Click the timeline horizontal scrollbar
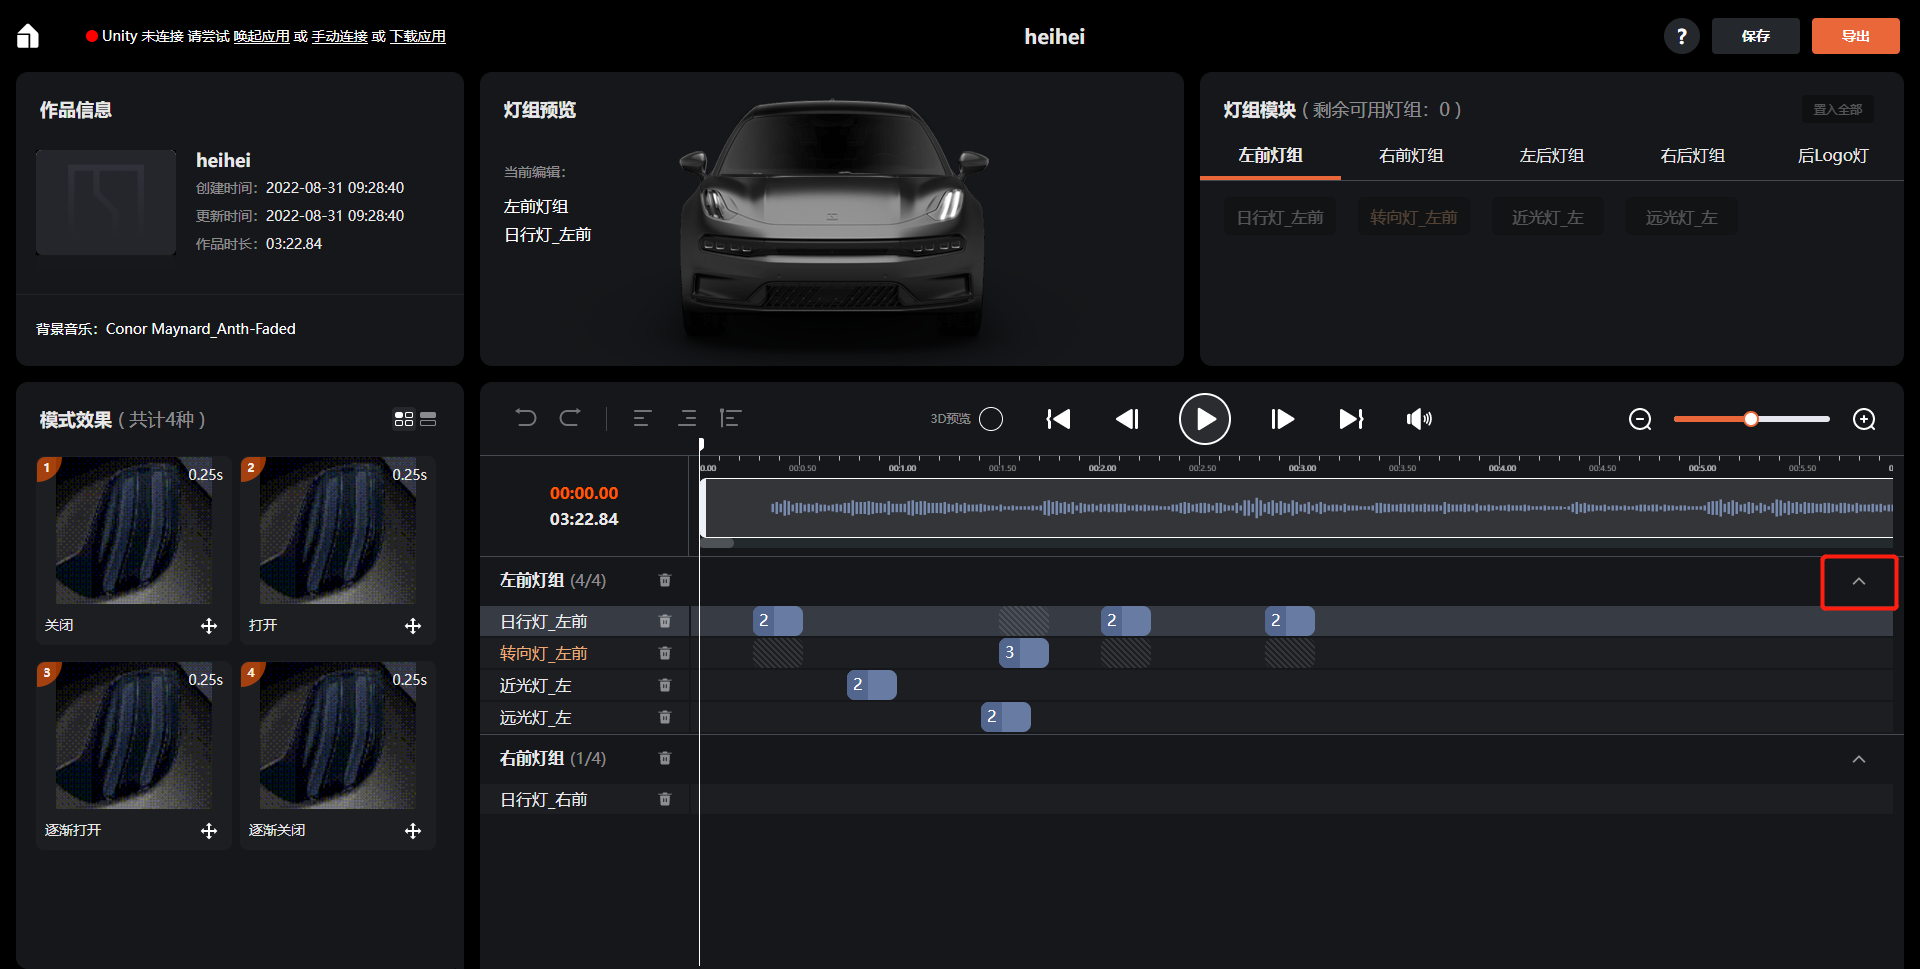 717,543
